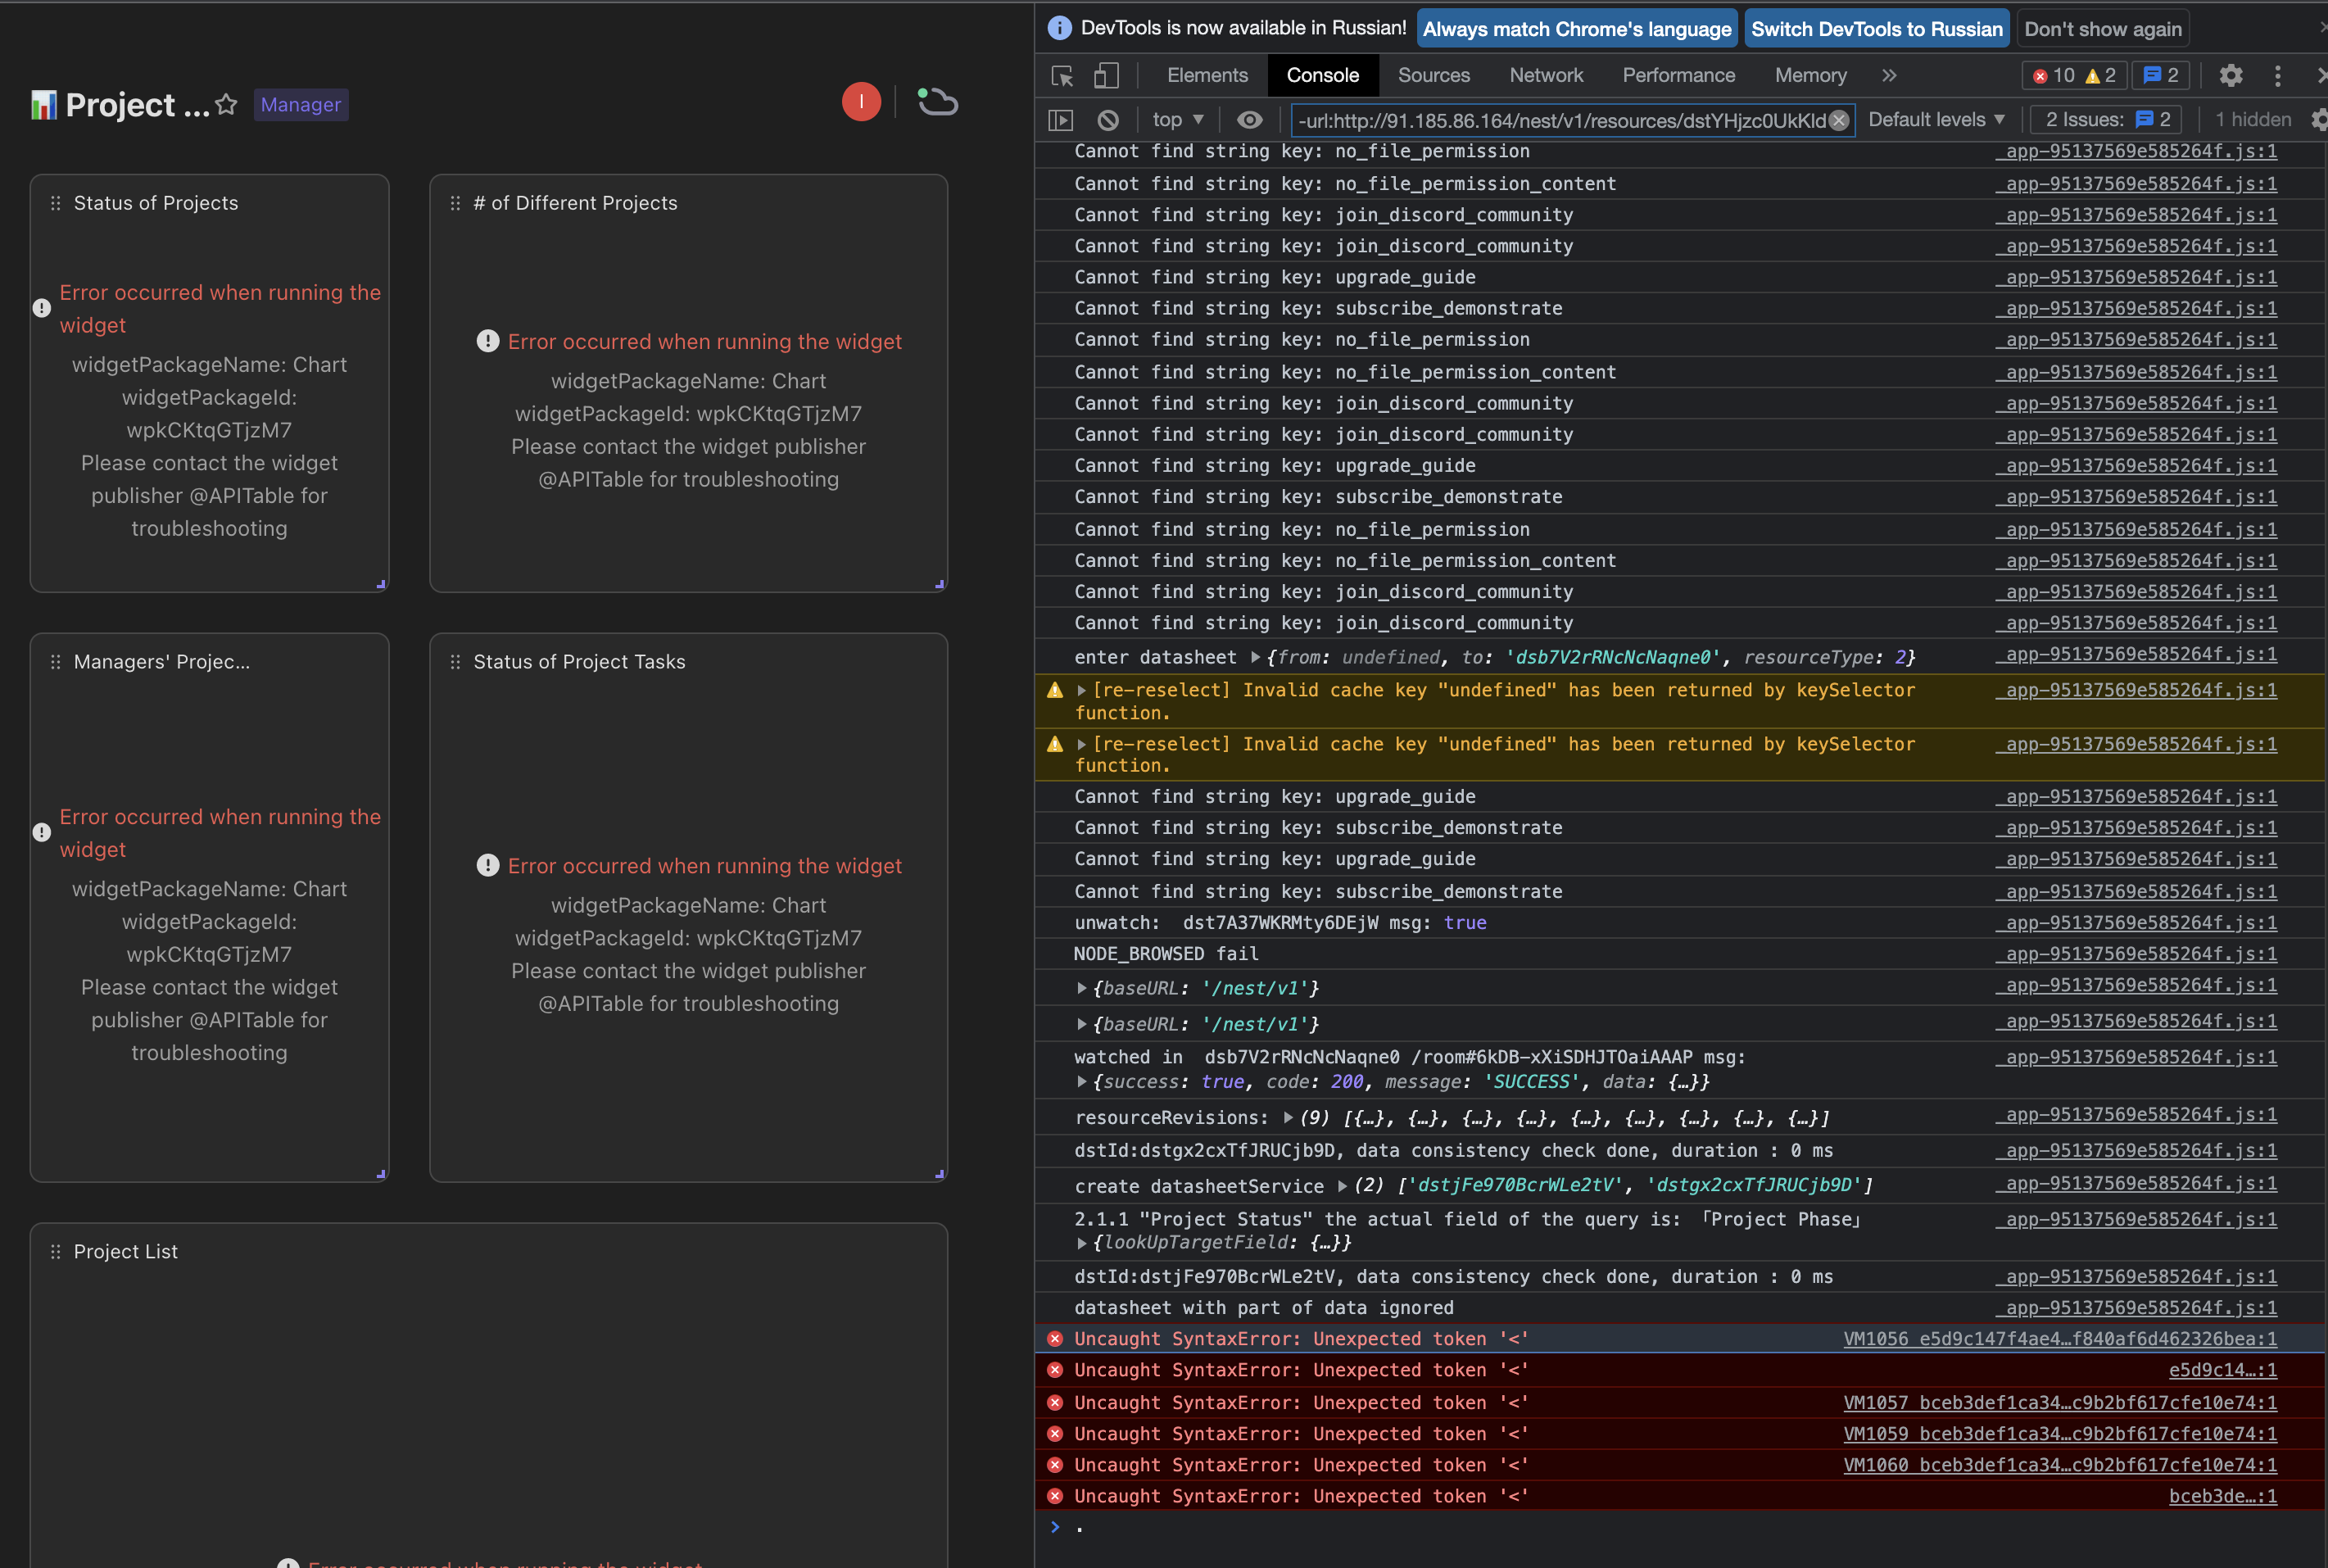Viewport: 2328px width, 1568px height.
Task: Open the 'Default levels' dropdown
Action: pyautogui.click(x=1935, y=119)
